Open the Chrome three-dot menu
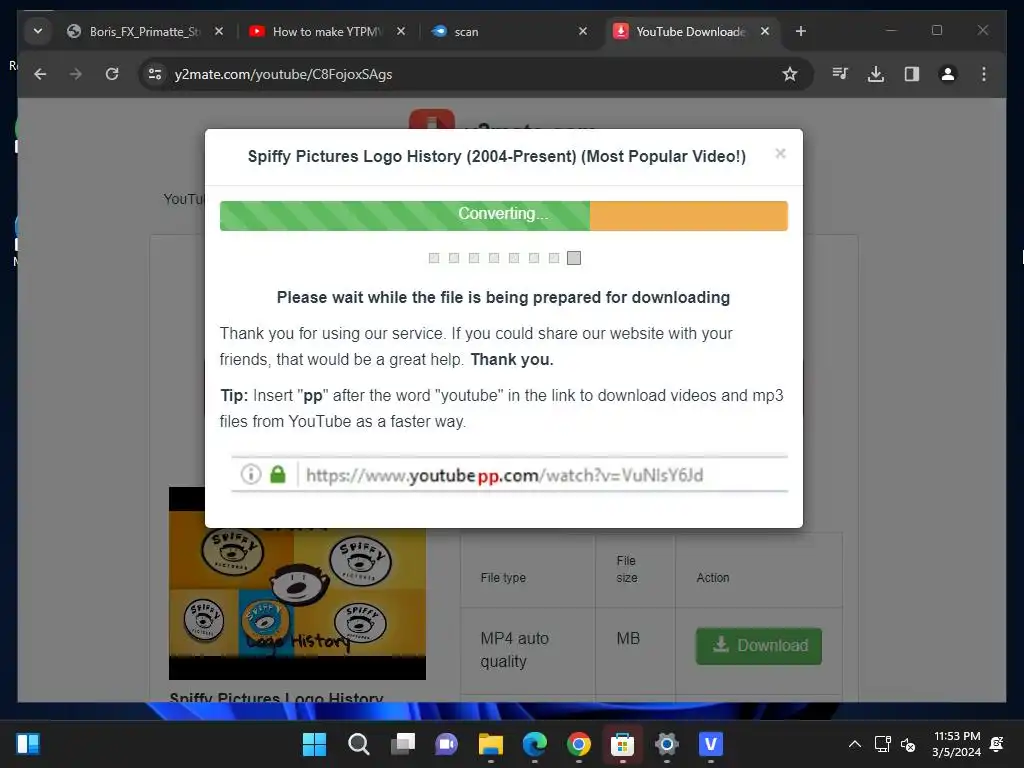This screenshot has width=1024, height=768. (x=984, y=74)
